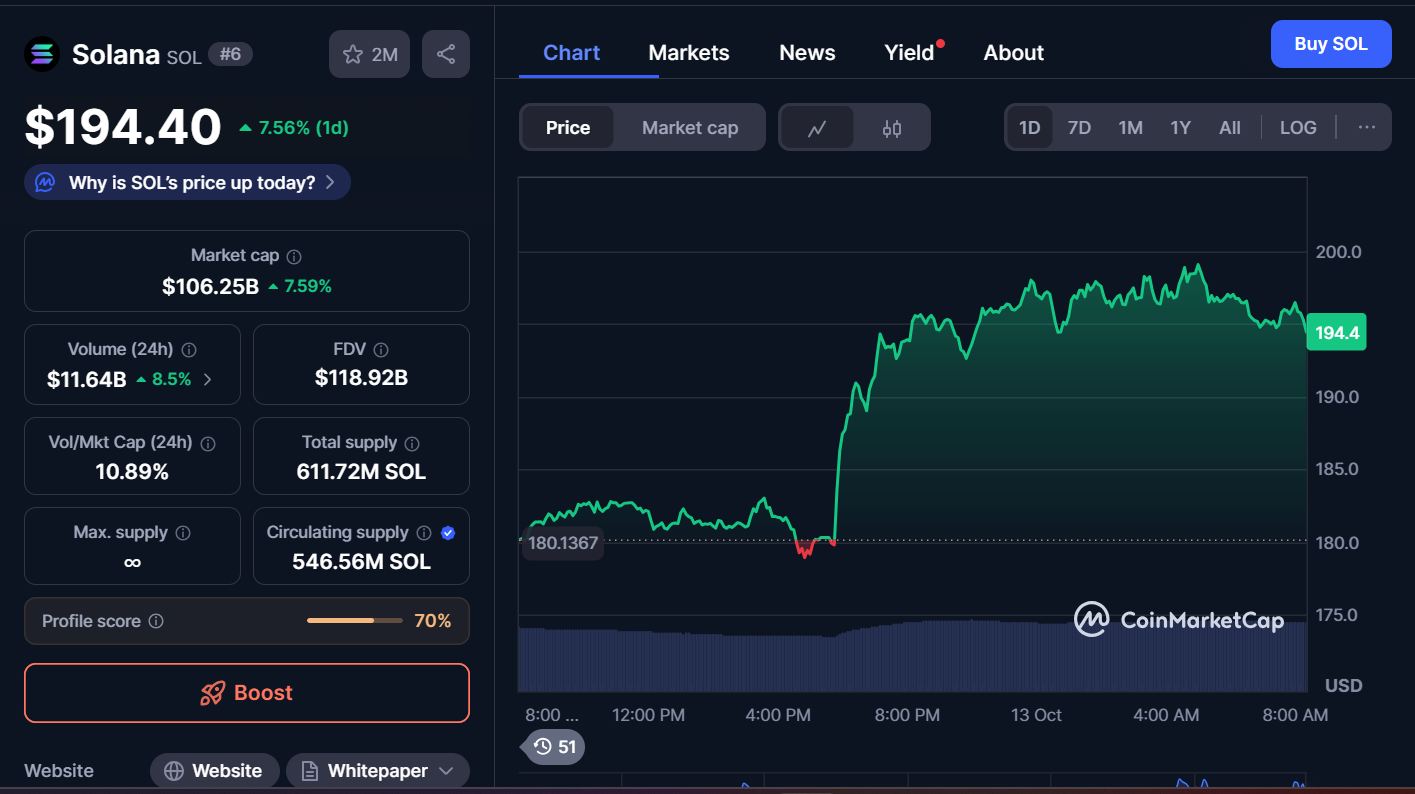Open the Markets tab

689,53
